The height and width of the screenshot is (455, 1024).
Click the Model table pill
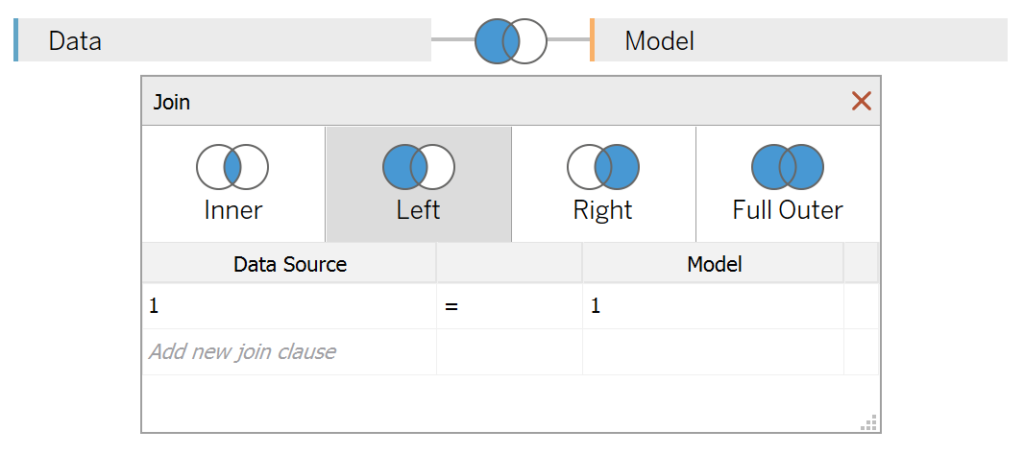[799, 40]
